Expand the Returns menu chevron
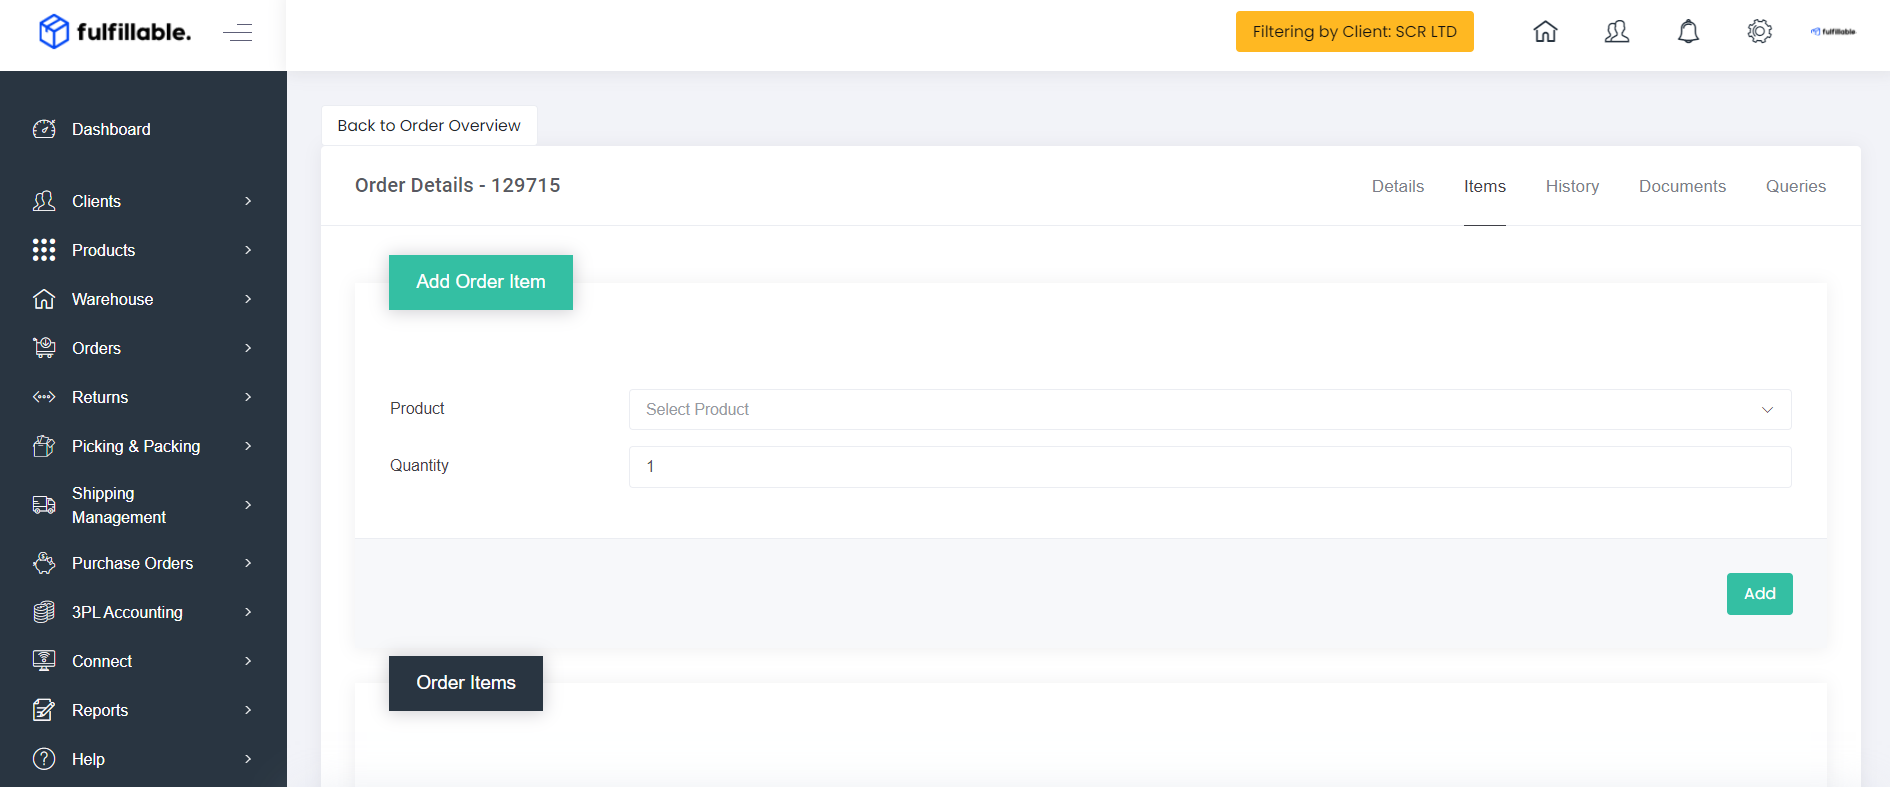 (x=248, y=397)
